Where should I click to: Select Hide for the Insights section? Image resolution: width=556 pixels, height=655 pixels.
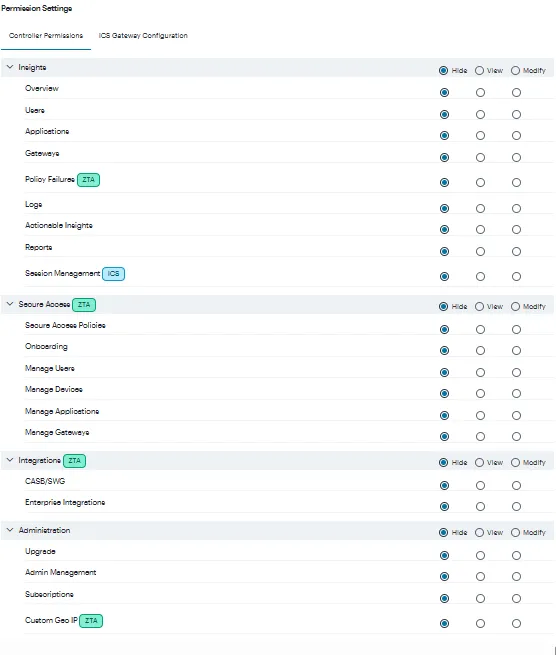pos(444,71)
